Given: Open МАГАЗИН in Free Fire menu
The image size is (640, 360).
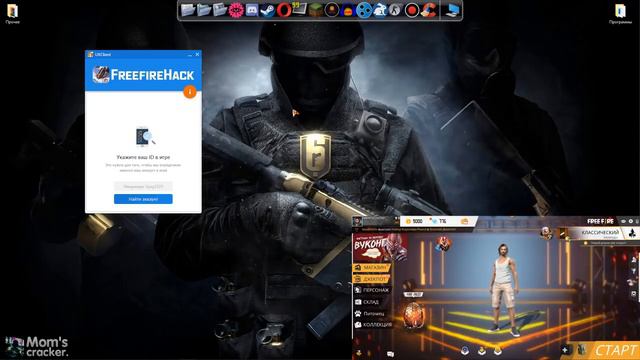Looking at the screenshot, I should (371, 267).
